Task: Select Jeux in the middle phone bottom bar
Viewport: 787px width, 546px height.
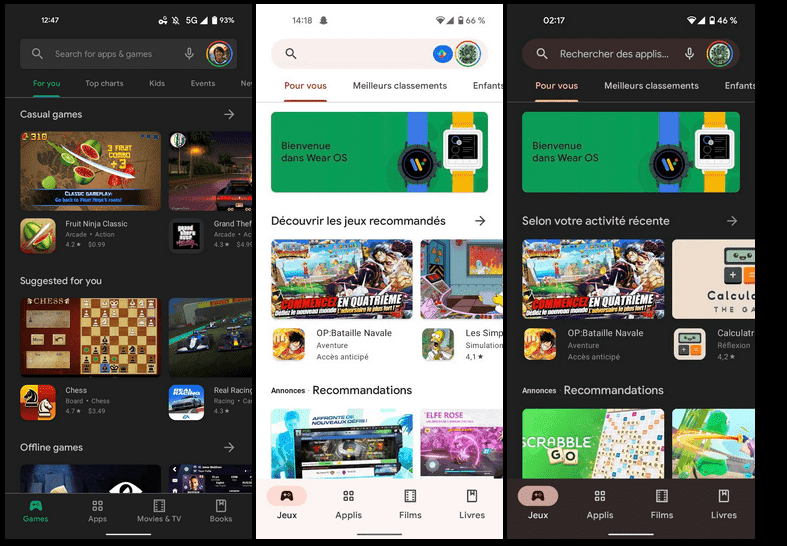Action: (287, 503)
